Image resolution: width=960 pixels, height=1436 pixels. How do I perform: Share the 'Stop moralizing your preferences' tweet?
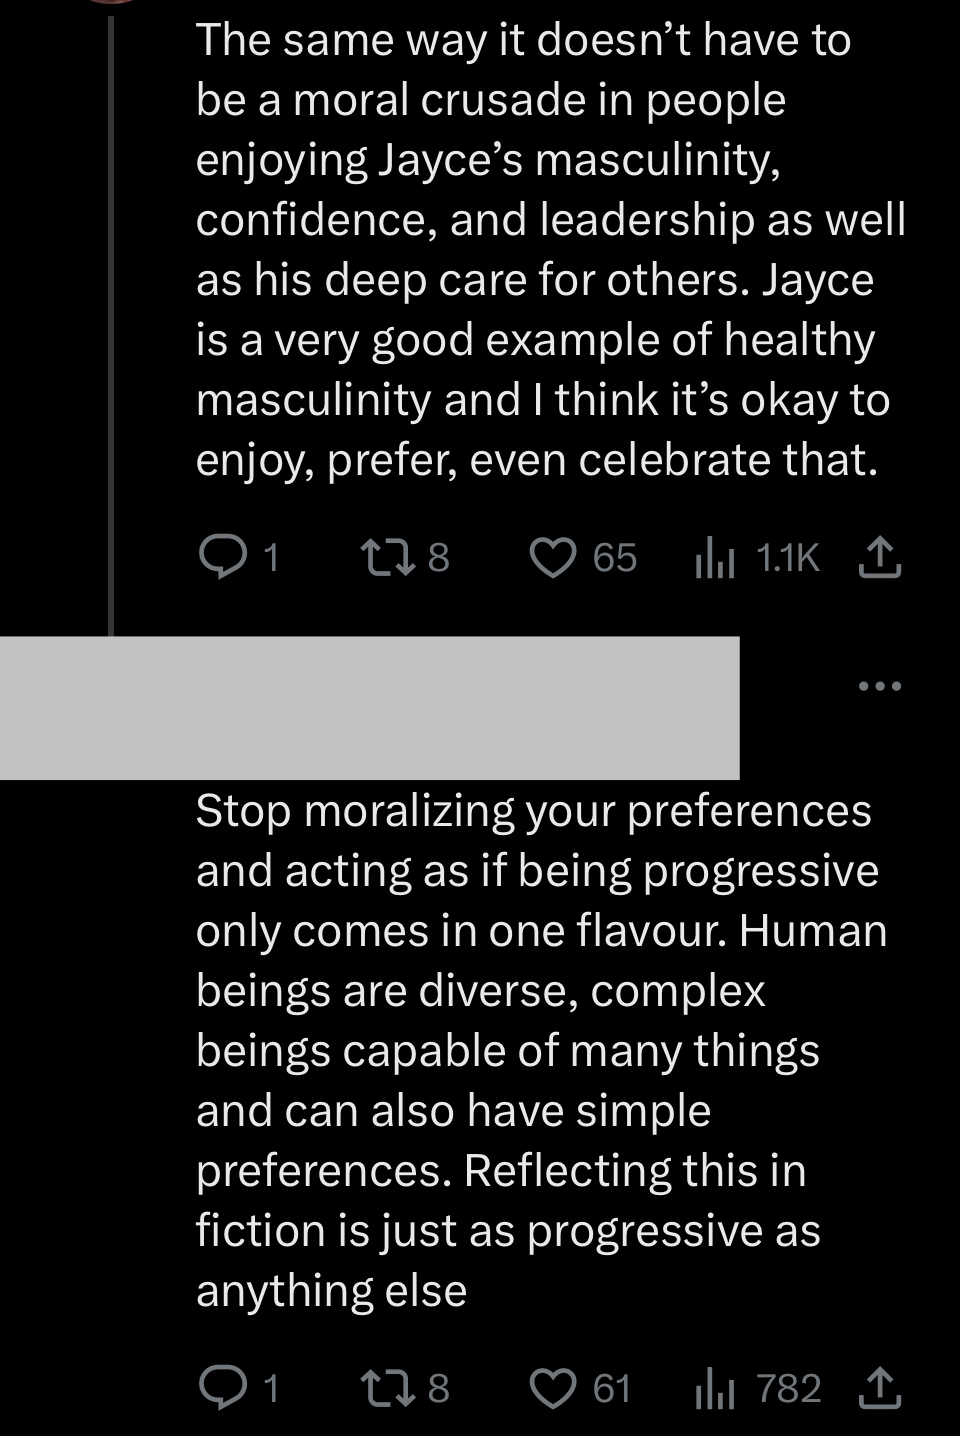pyautogui.click(x=880, y=1388)
